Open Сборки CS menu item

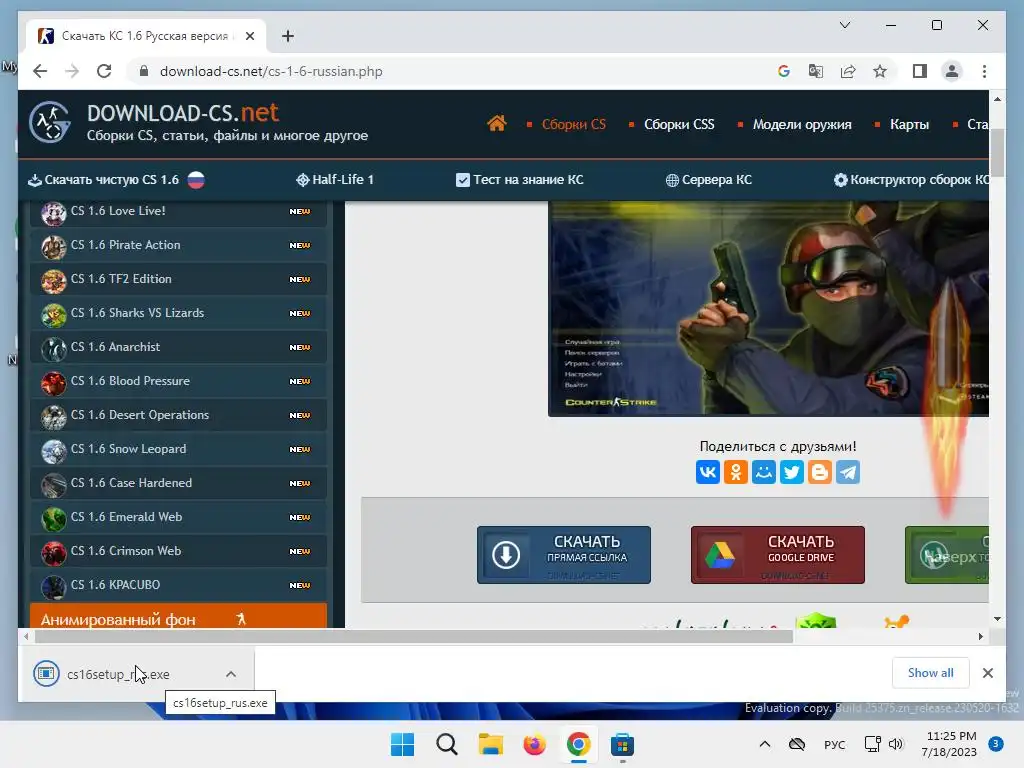pos(573,124)
